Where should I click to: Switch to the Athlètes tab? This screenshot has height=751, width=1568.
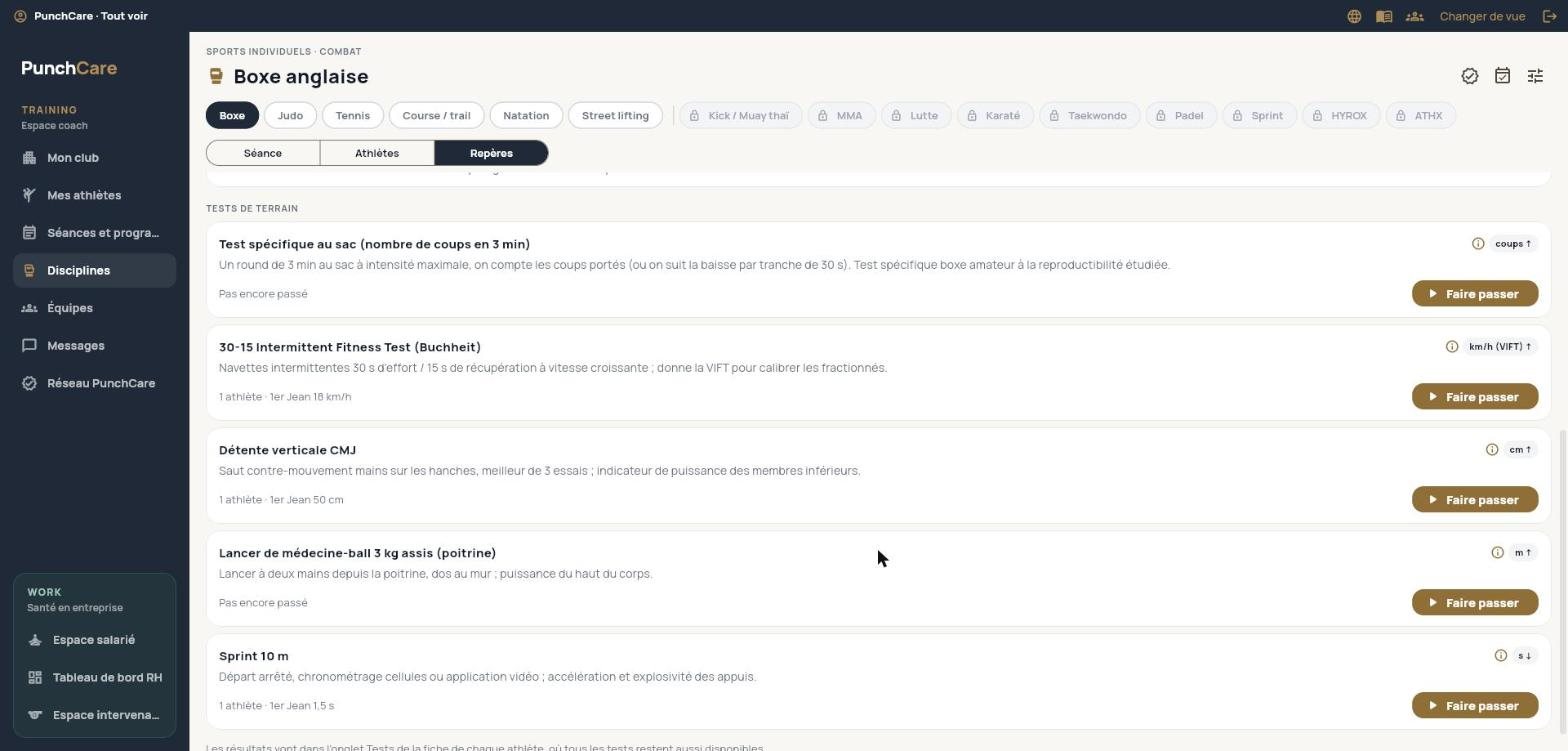tap(377, 153)
